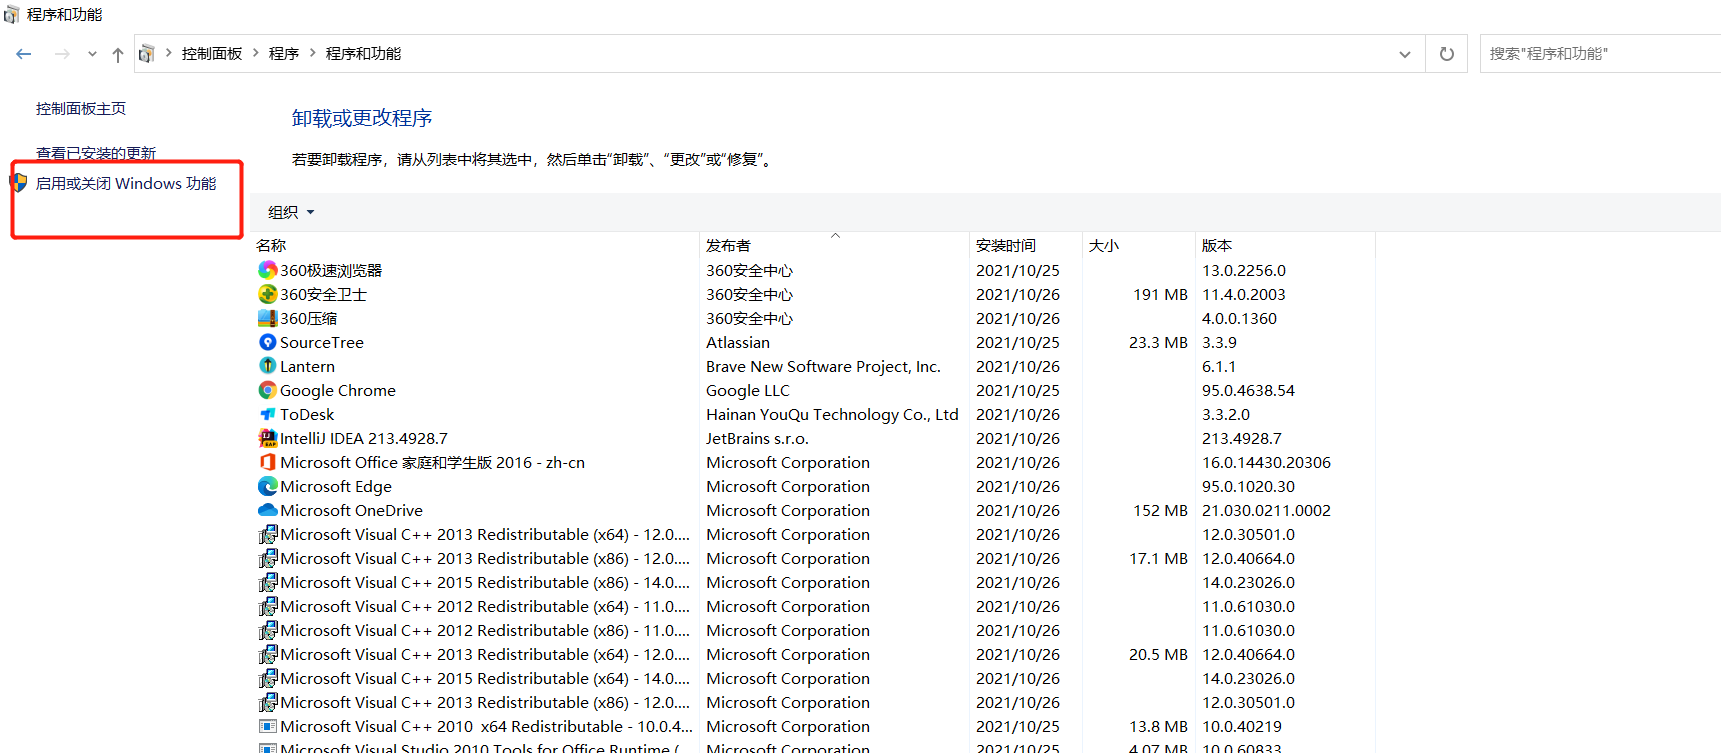
Task: Select IntelliJ IDEA 213.4928.7 row name
Action: 364,438
